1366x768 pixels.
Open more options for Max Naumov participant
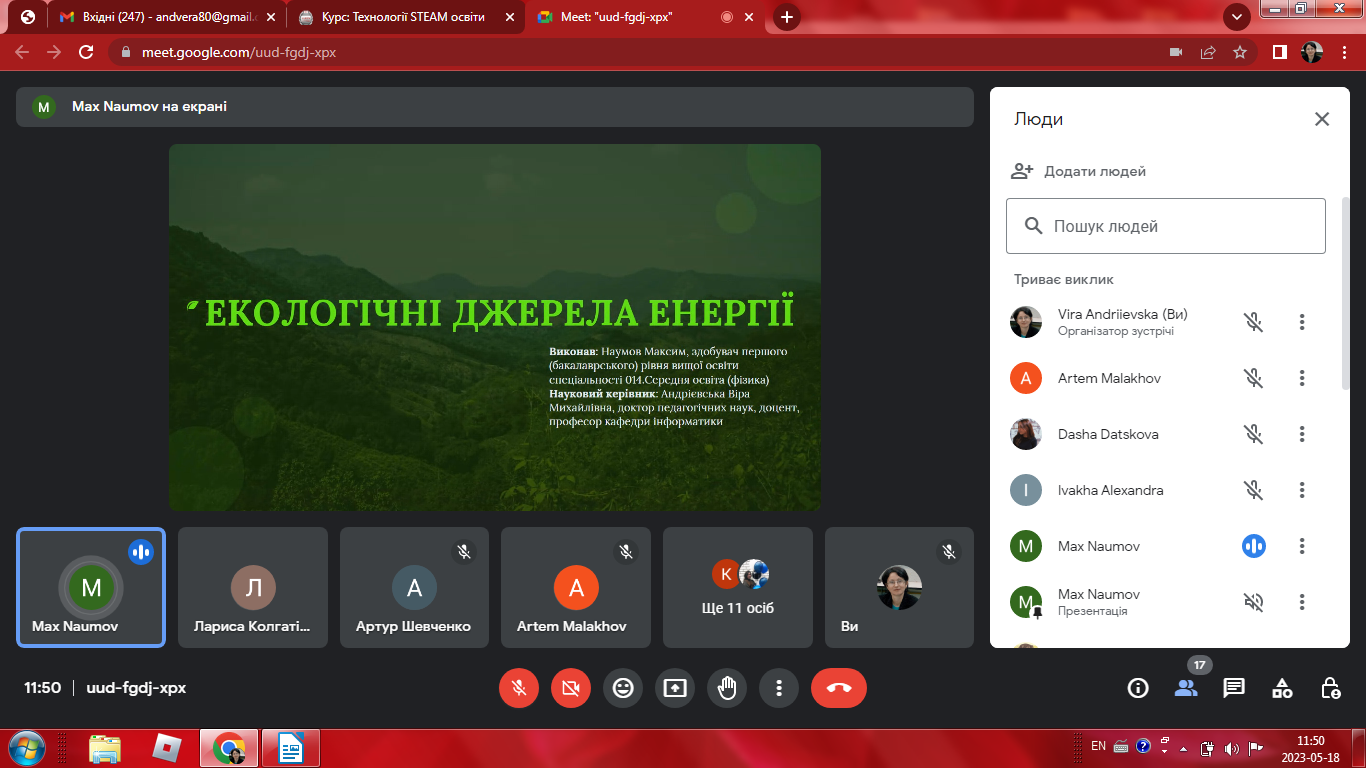[x=1302, y=546]
